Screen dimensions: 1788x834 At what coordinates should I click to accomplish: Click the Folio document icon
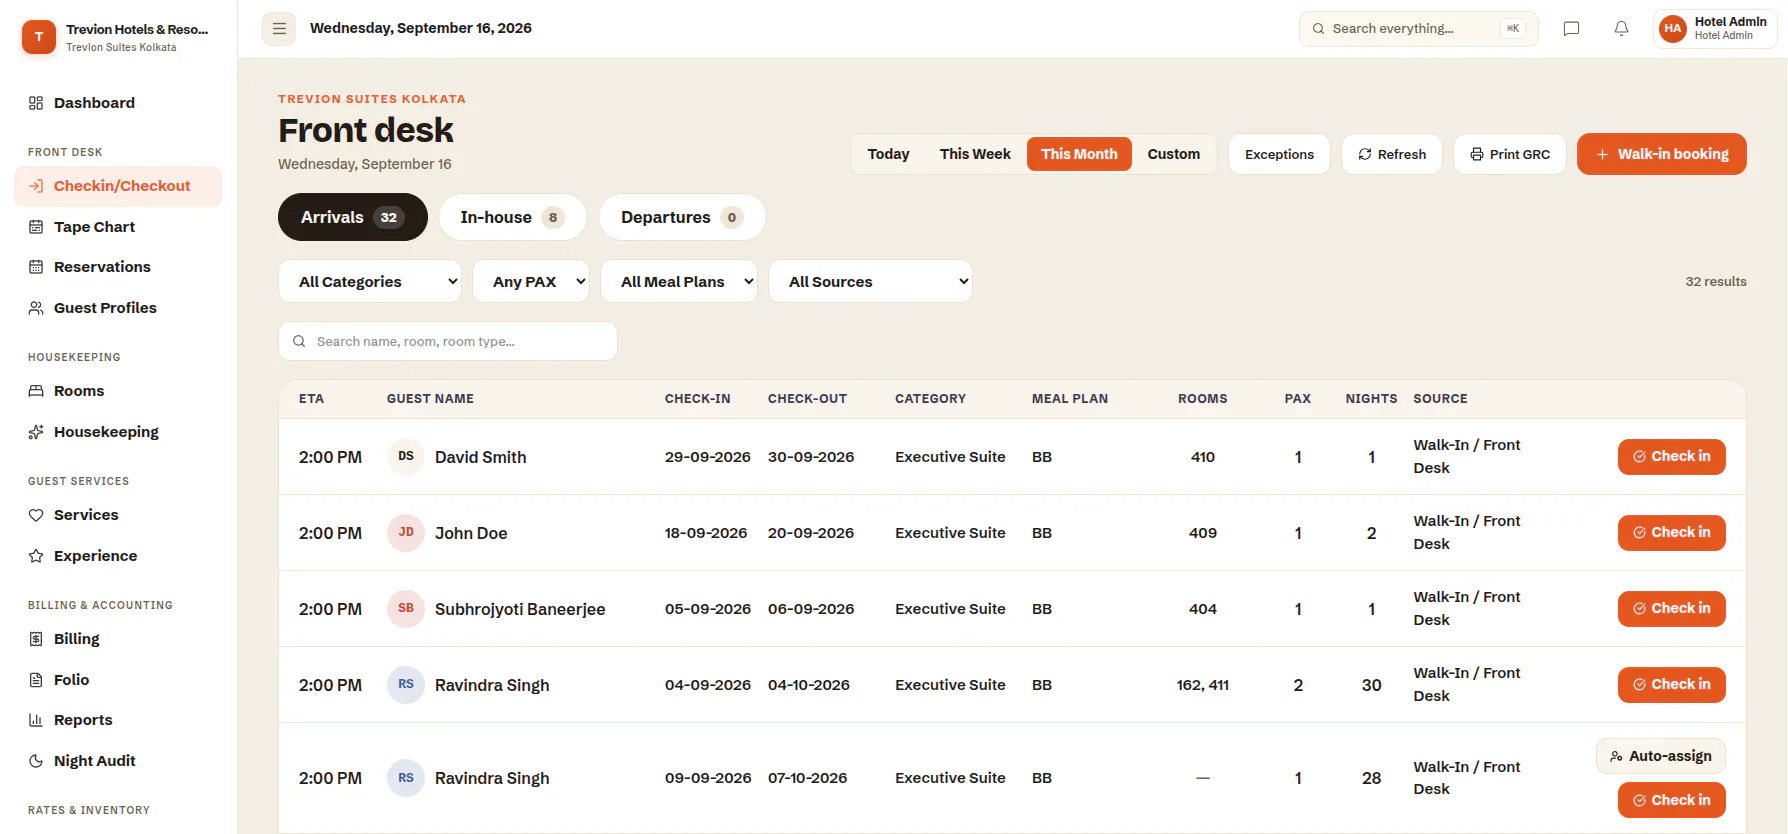[x=36, y=680]
